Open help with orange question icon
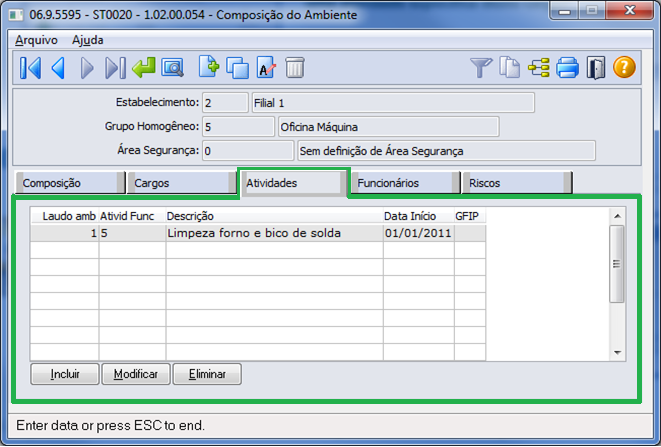Screen dimensions: 661x447 pyautogui.click(x=624, y=67)
